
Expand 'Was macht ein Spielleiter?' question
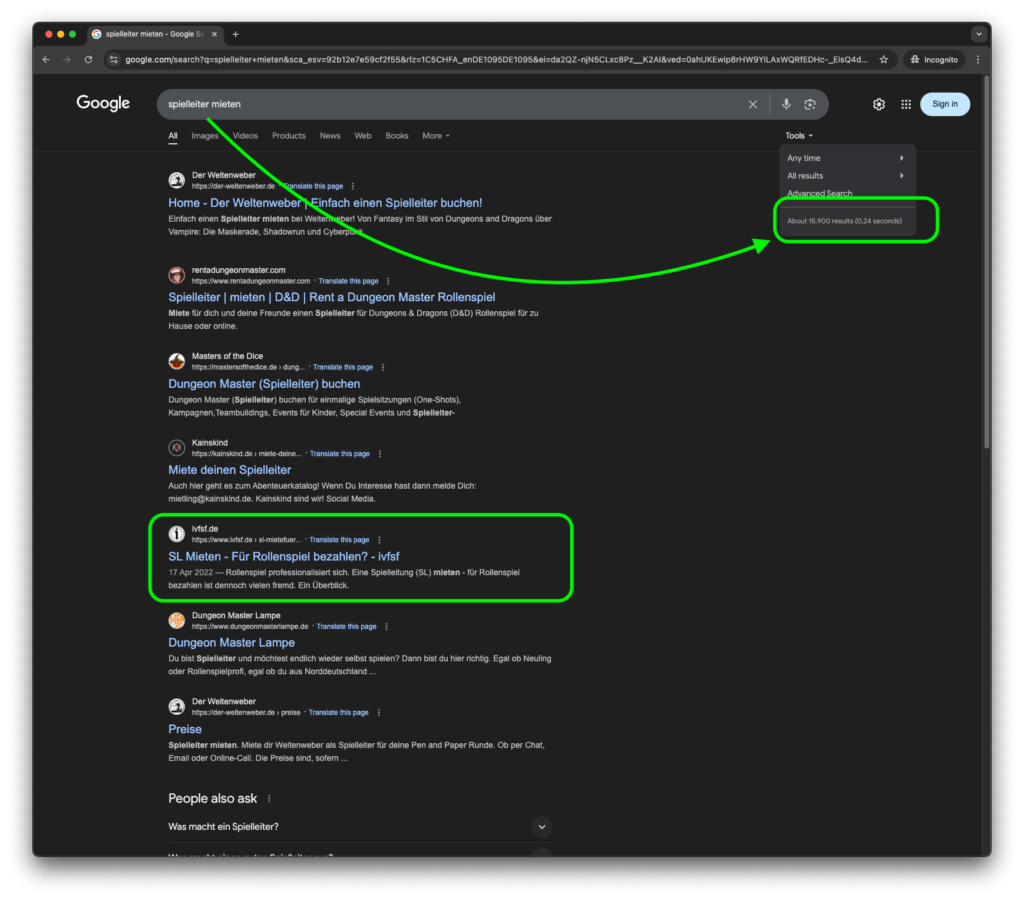[x=360, y=827]
